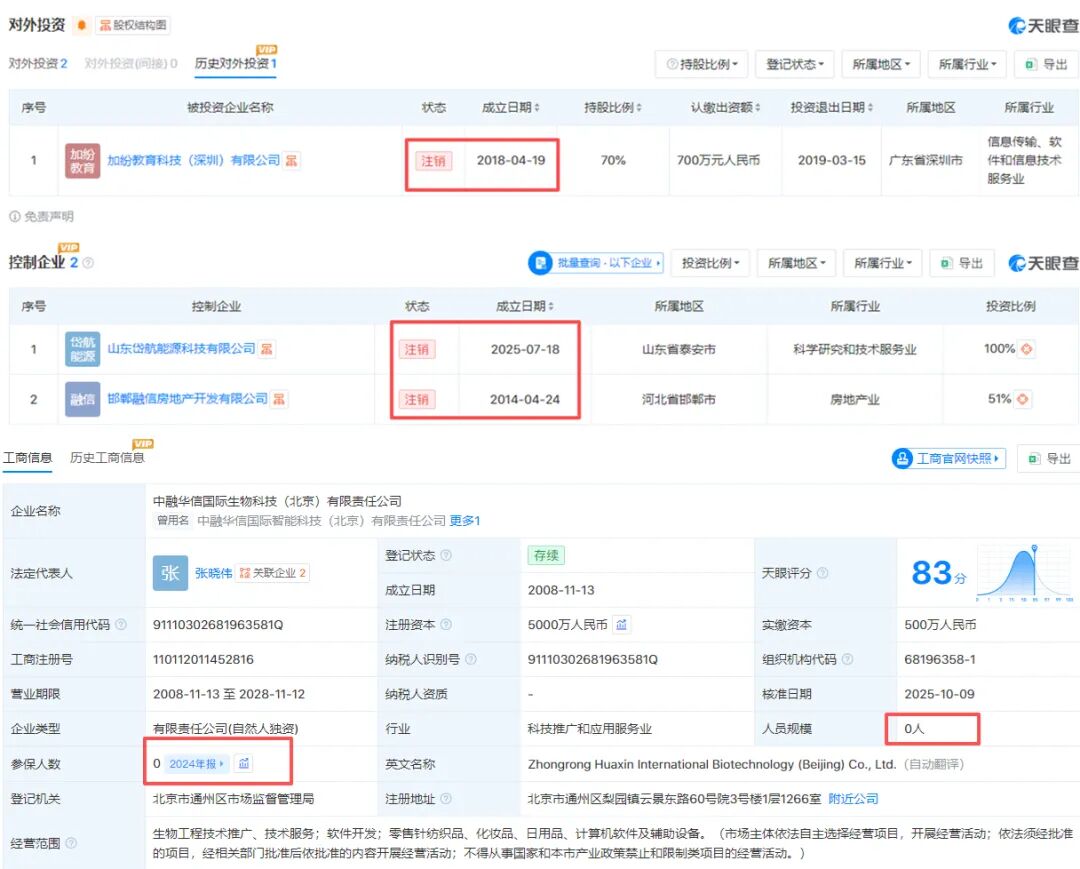Viewport: 1080px width, 869px height.
Task: Click the orange bell icon beside 对外投资
Action: tap(82, 26)
